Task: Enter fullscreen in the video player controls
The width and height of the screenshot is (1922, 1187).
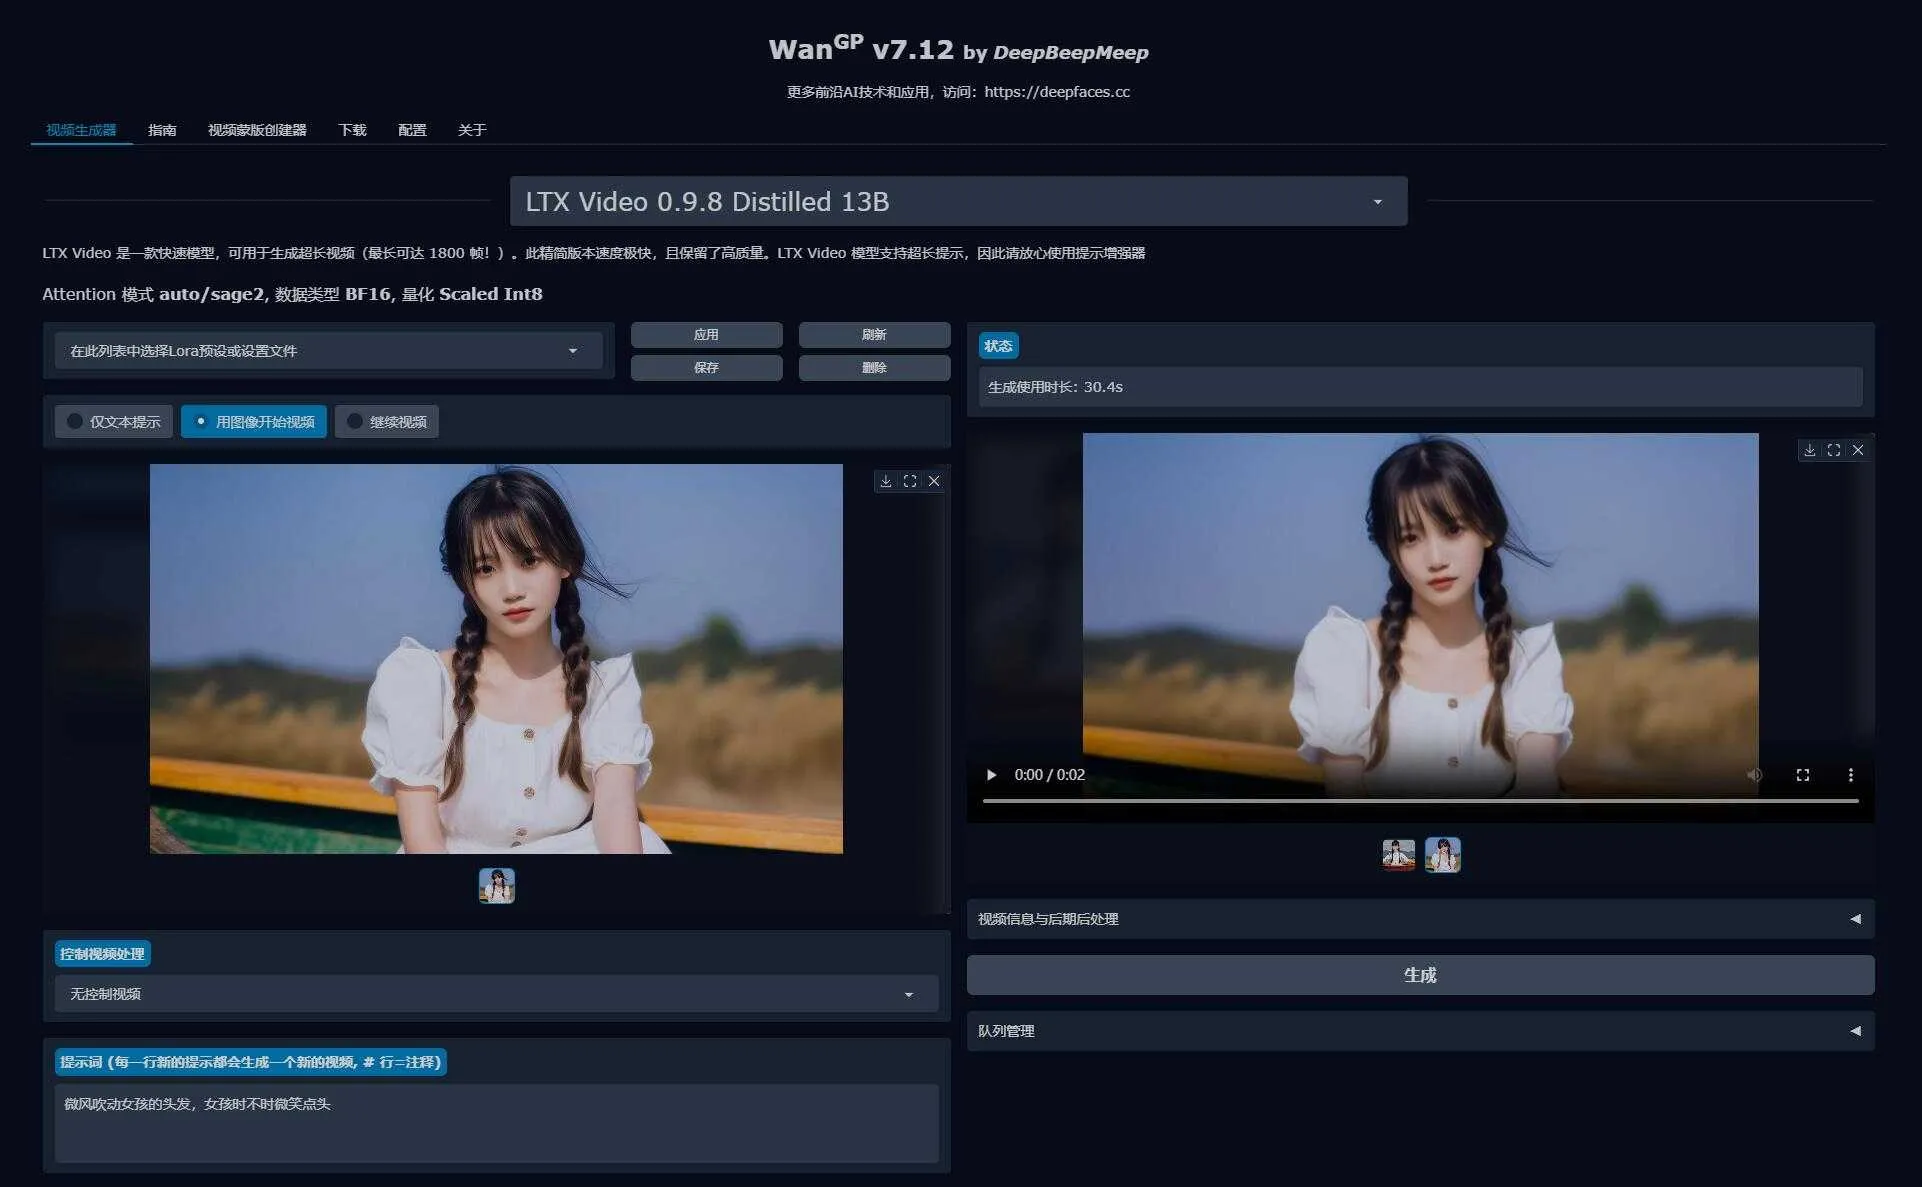Action: click(x=1802, y=775)
